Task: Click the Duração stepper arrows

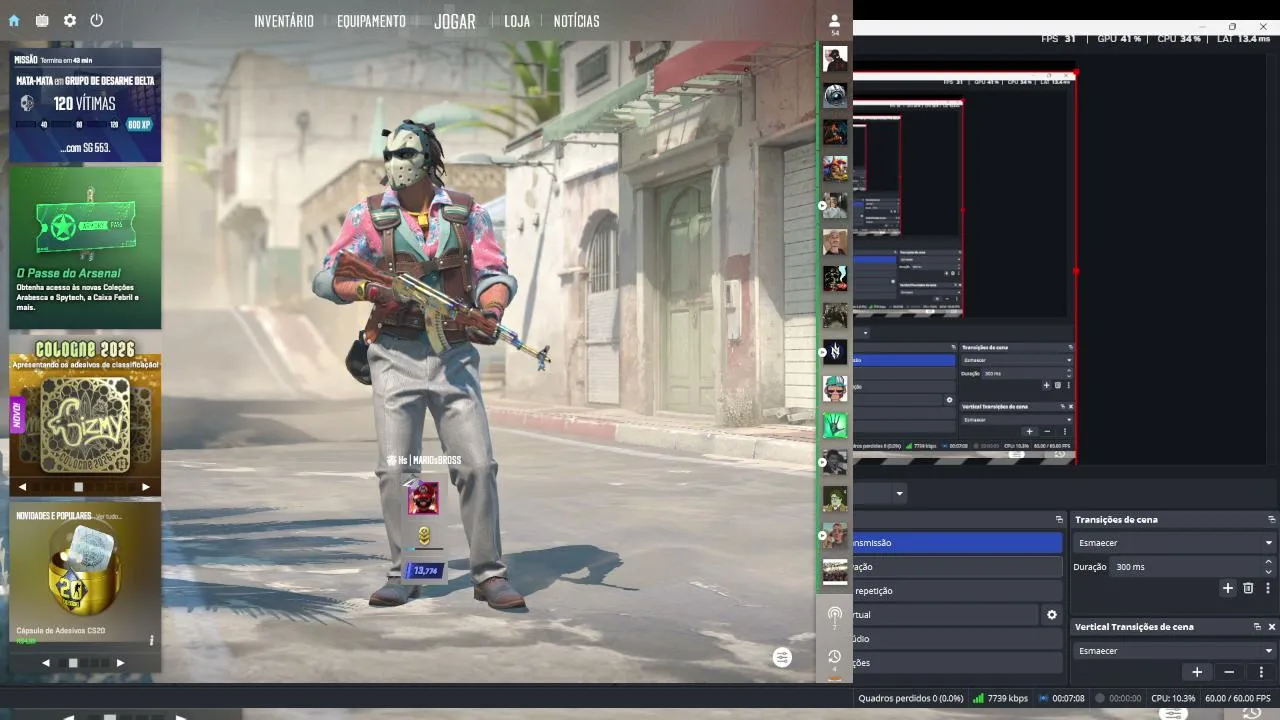Action: 1268,566
